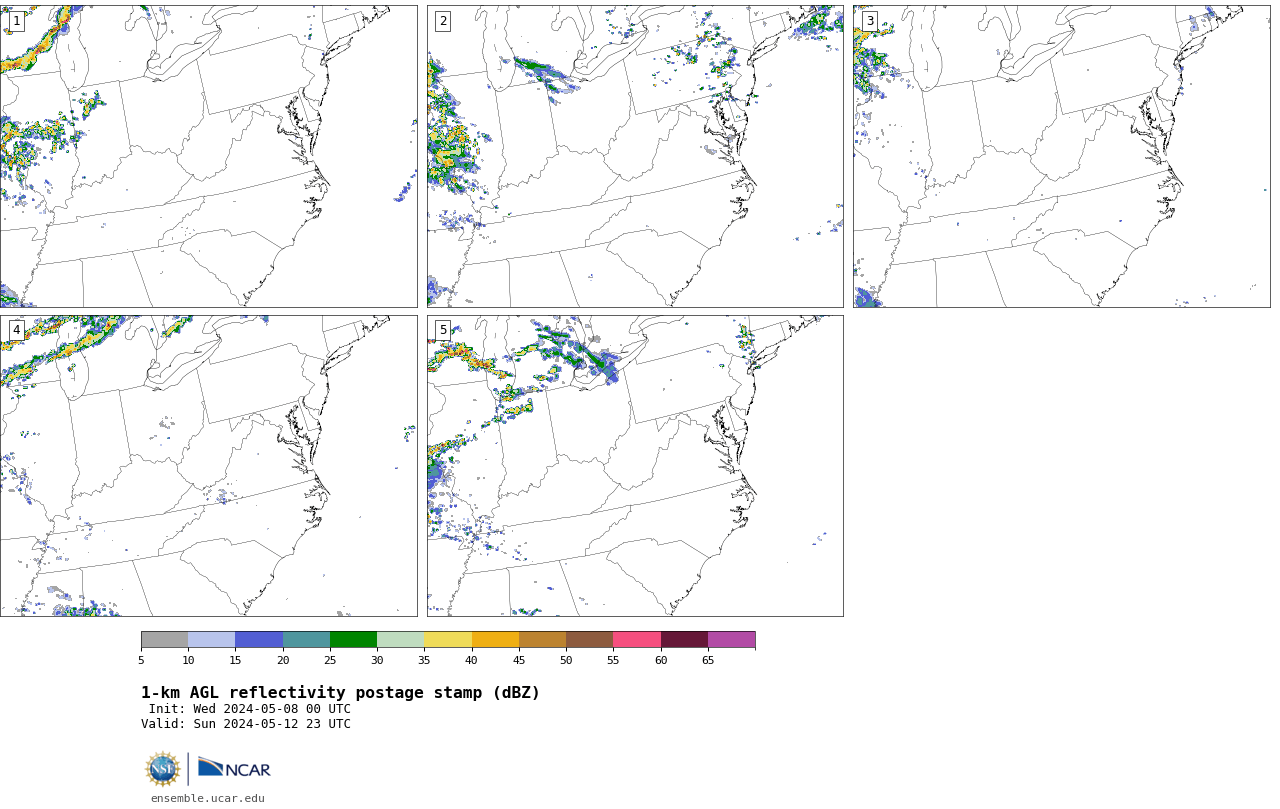1280x809 pixels.
Task: Click the 'Init: Wed 2024-05-08 00 UTC' text
Action: coord(250,709)
